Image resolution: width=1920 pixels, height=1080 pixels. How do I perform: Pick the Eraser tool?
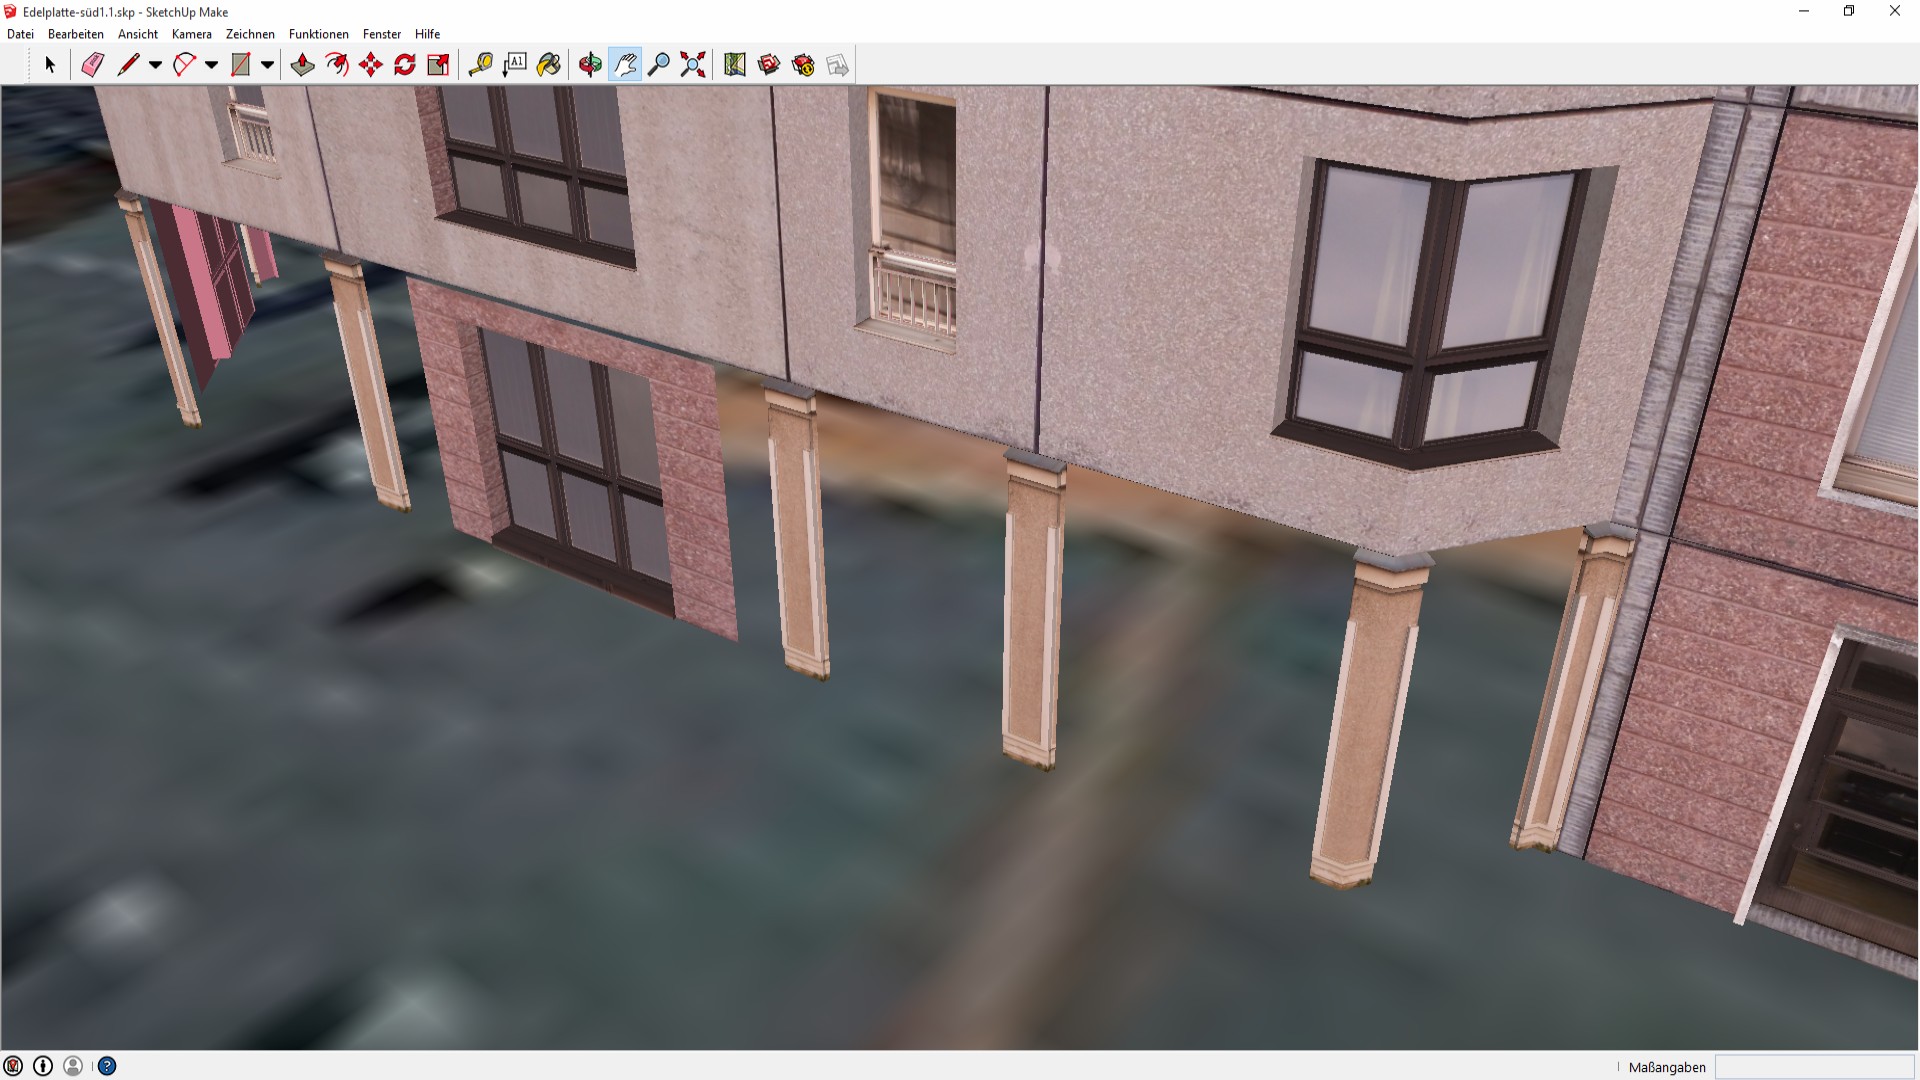pos(92,65)
